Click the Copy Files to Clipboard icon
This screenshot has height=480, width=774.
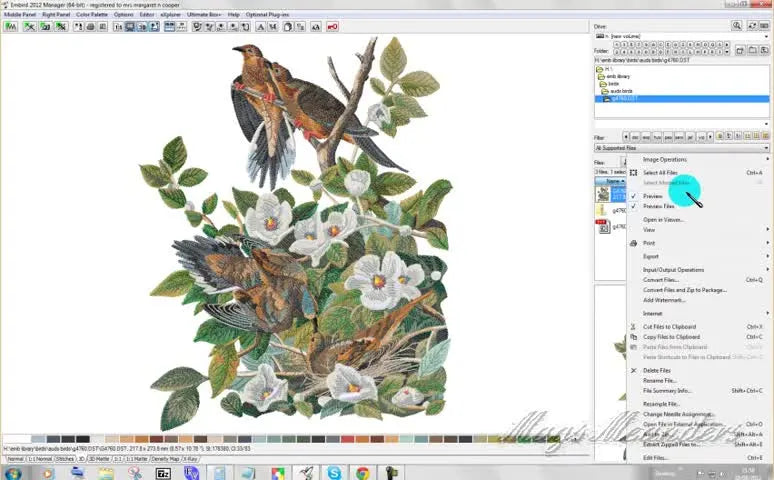(633, 337)
